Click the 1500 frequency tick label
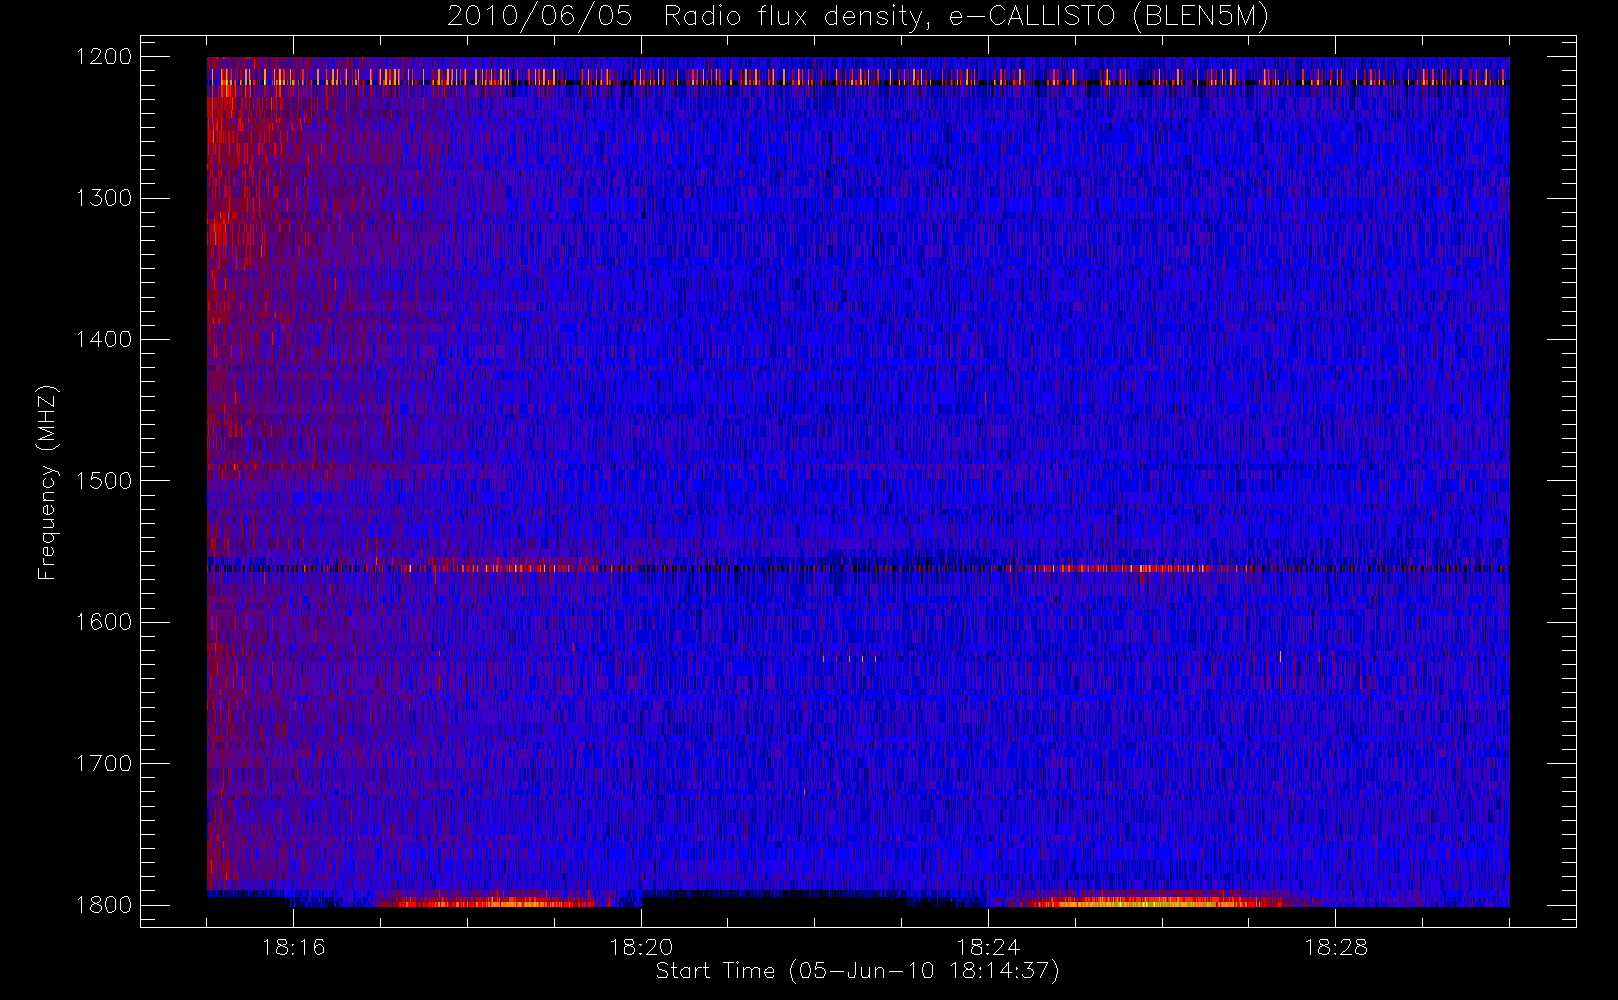Viewport: 1618px width, 1000px height. (104, 481)
